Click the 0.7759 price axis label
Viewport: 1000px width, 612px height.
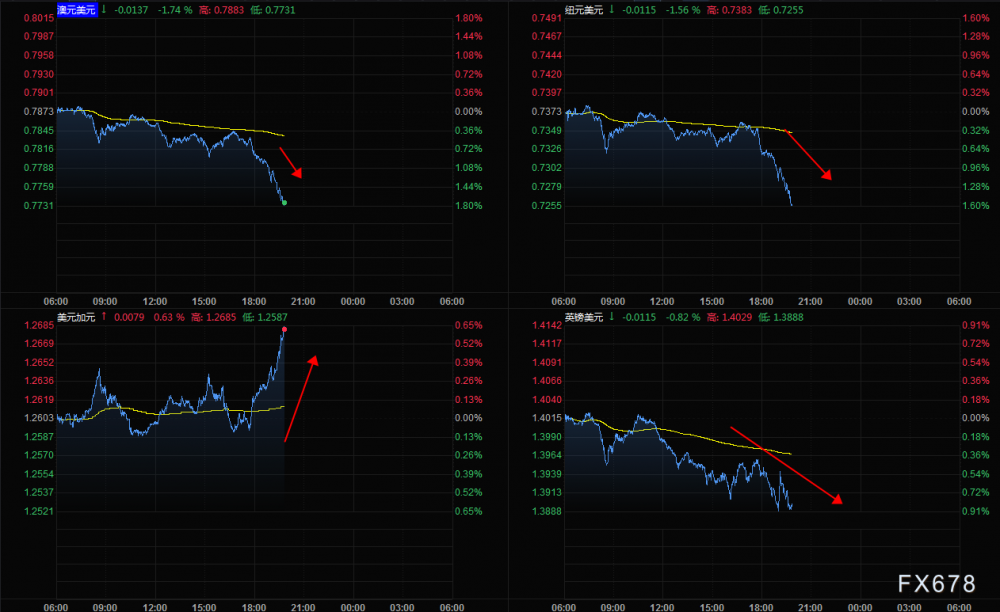tap(39, 187)
